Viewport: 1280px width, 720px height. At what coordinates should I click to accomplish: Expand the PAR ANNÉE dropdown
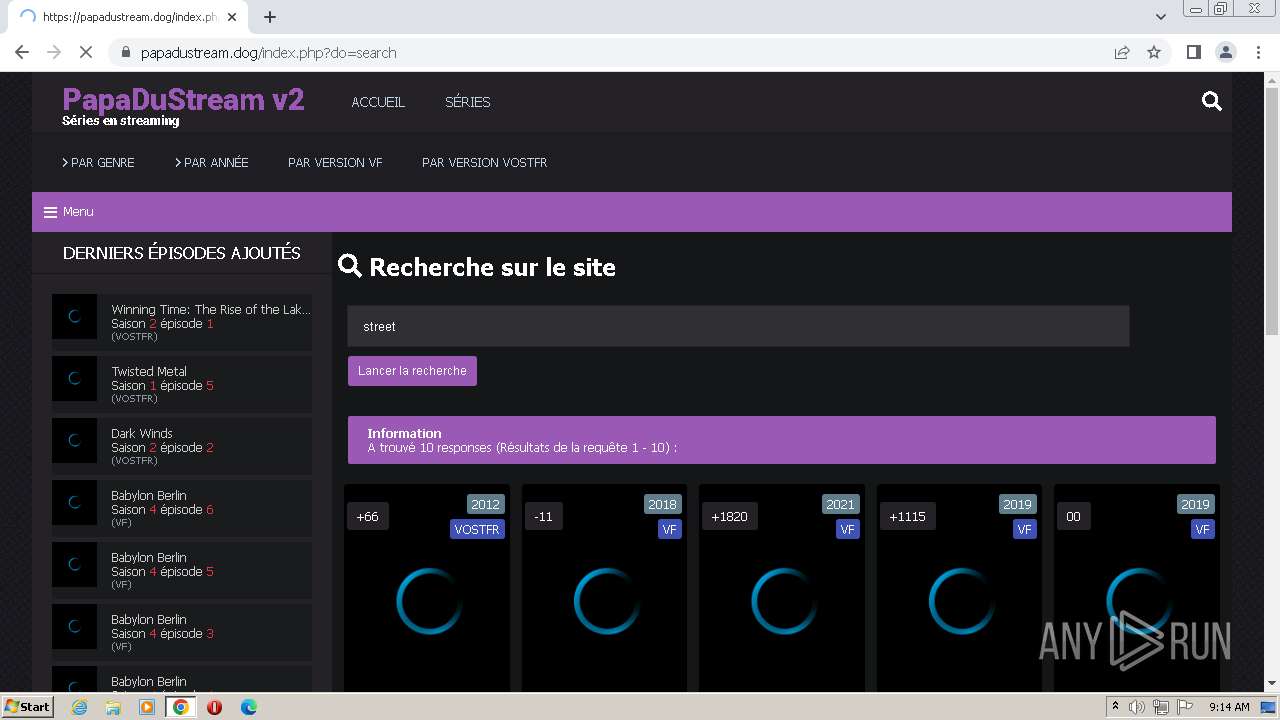[212, 162]
